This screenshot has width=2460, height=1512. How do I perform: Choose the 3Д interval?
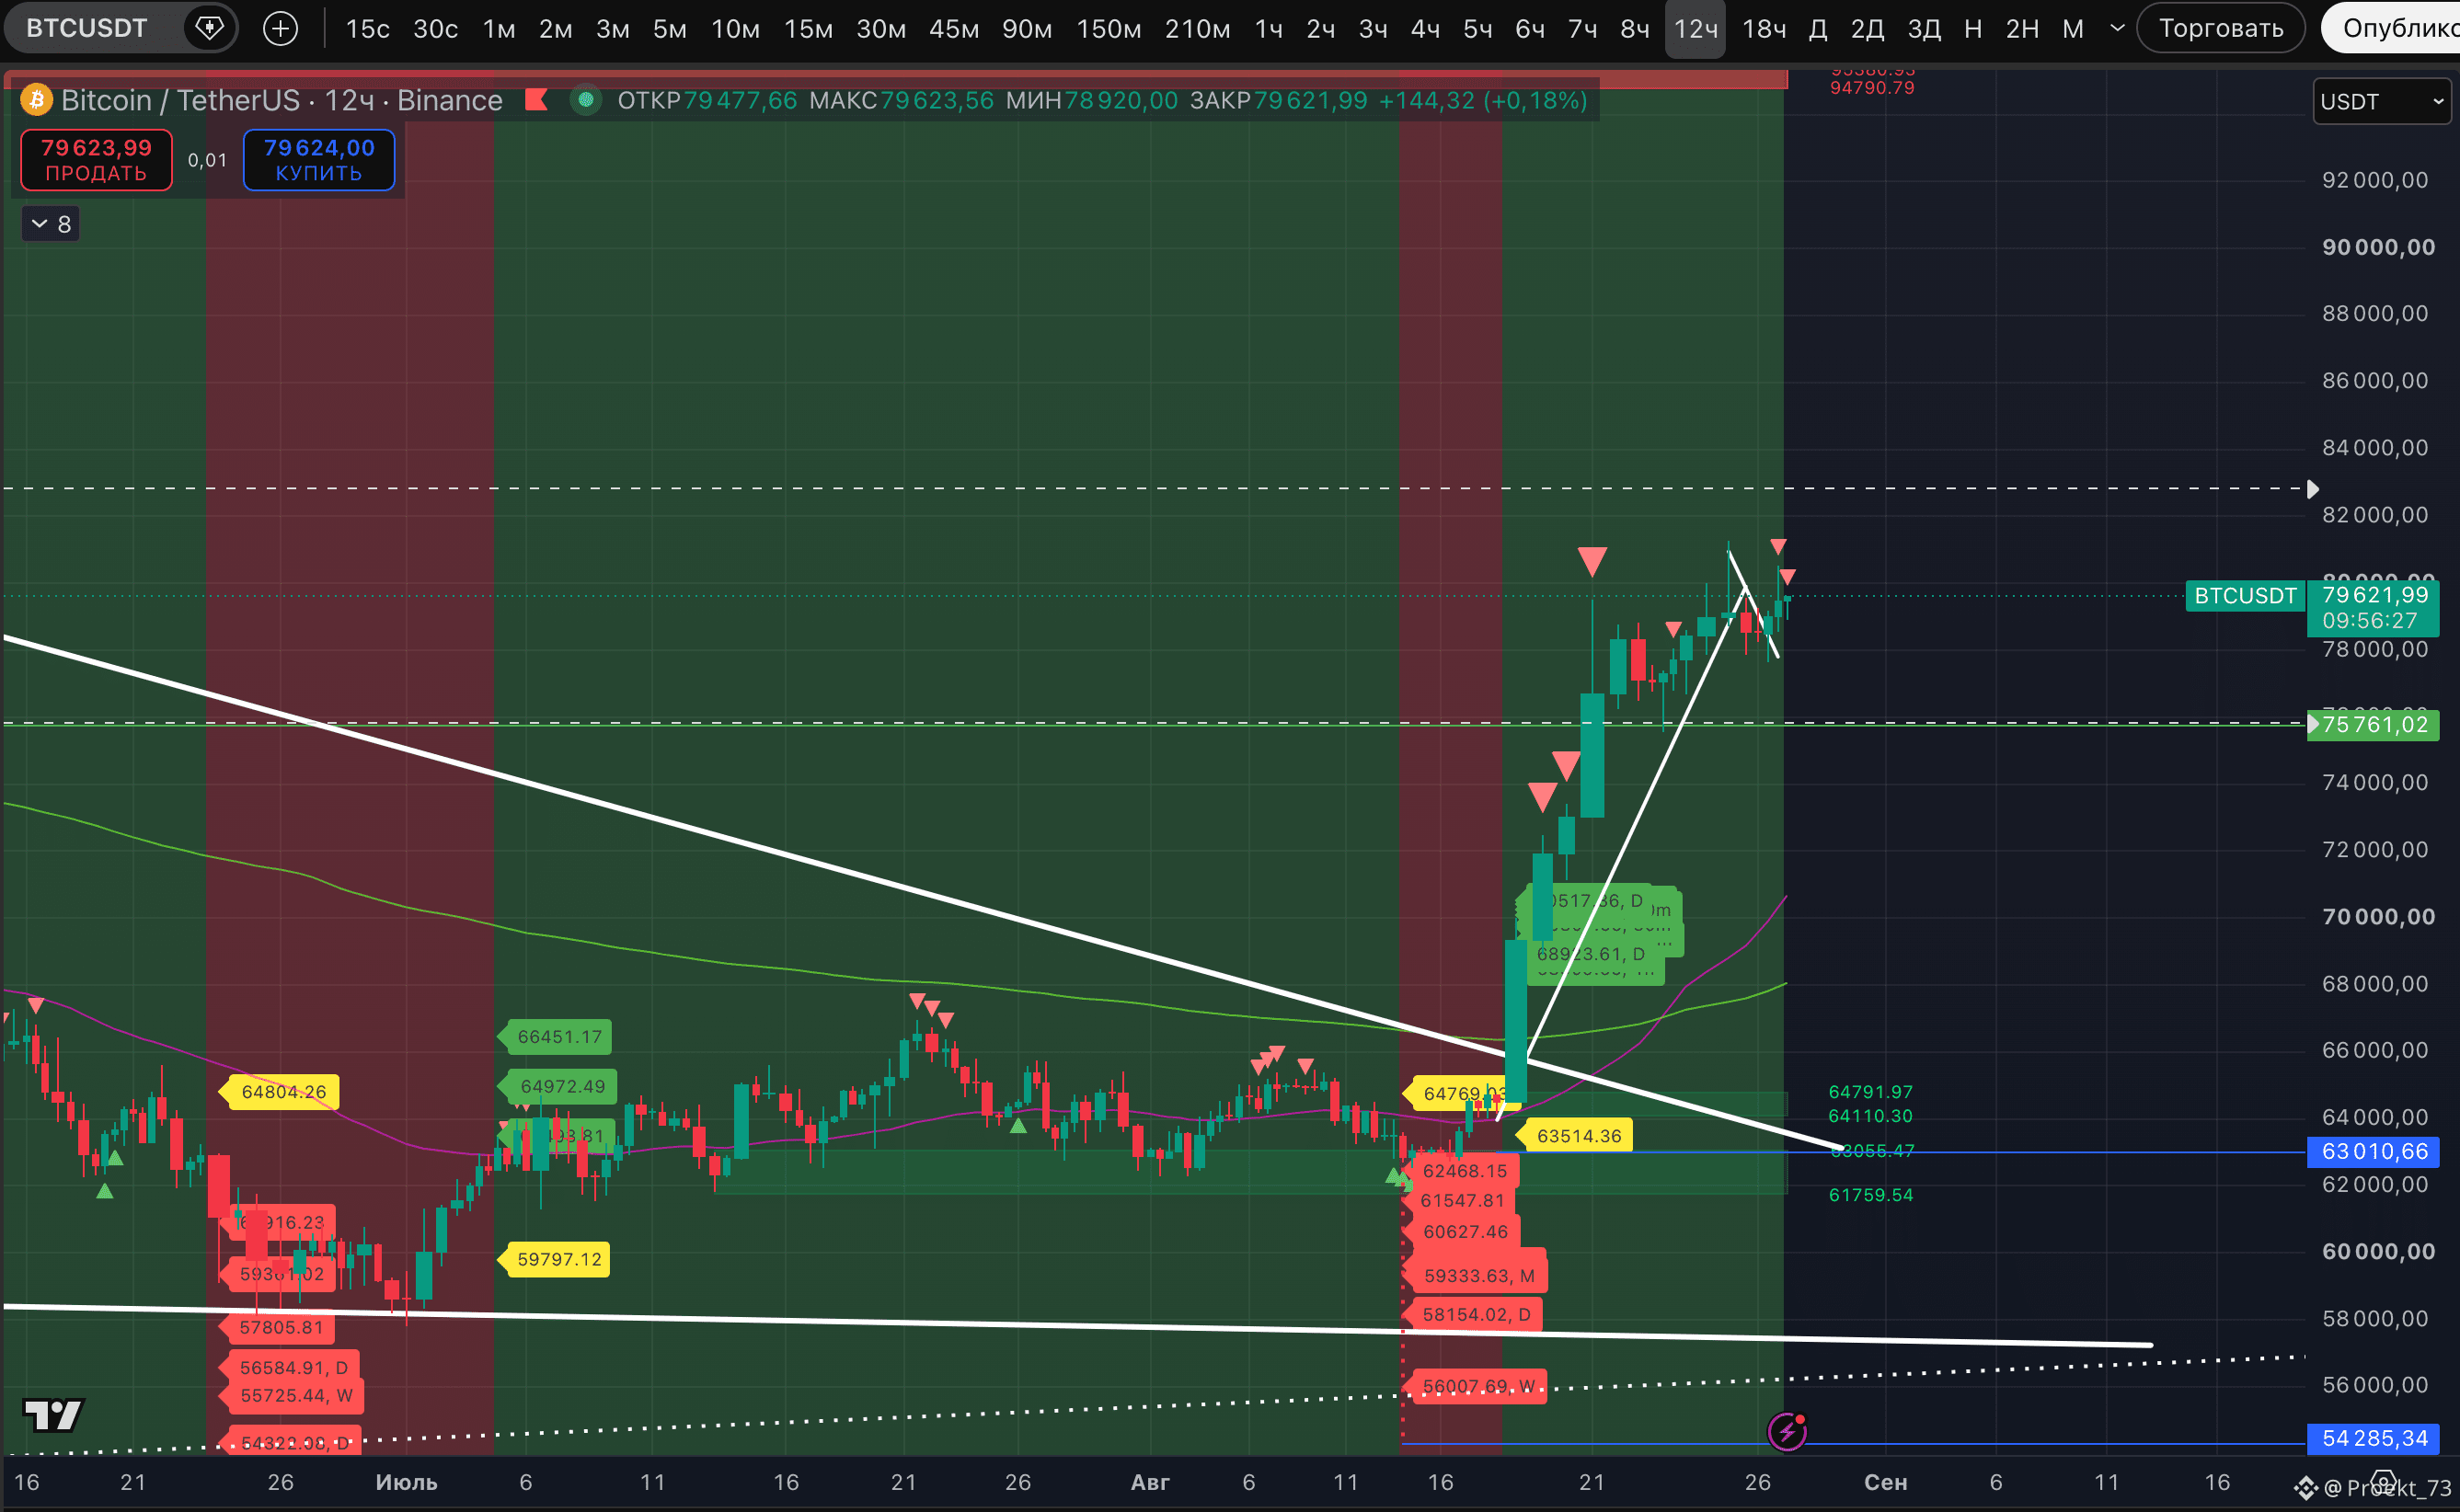(x=1924, y=29)
